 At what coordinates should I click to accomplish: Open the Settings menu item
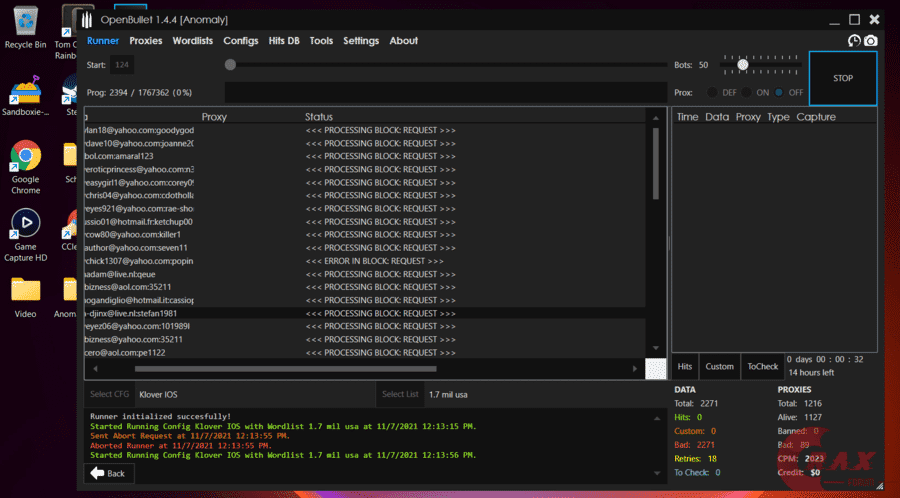(361, 41)
